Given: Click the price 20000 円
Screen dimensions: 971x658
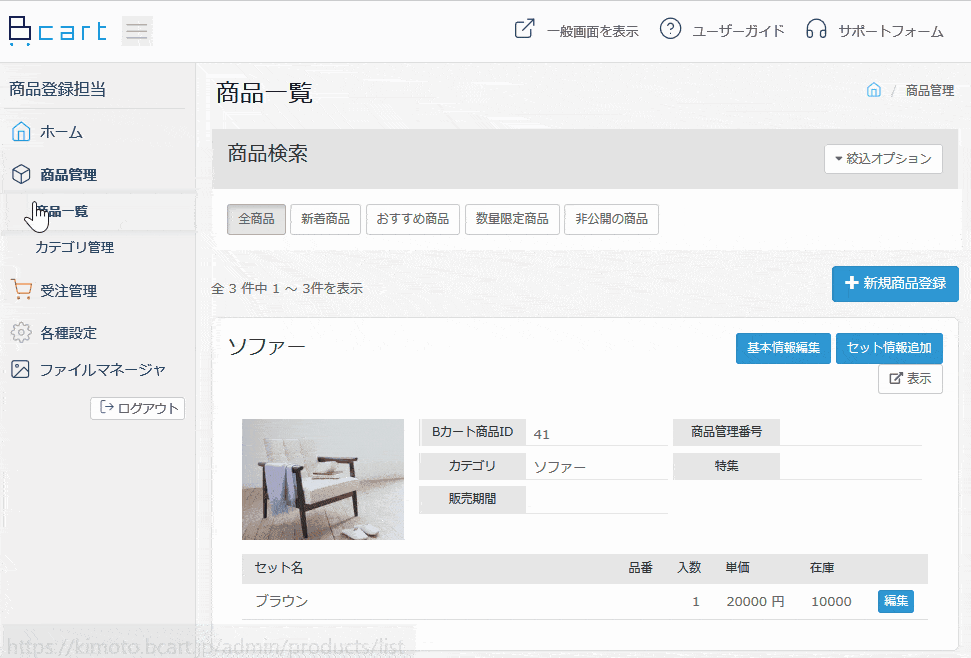Looking at the screenshot, I should (x=755, y=602).
